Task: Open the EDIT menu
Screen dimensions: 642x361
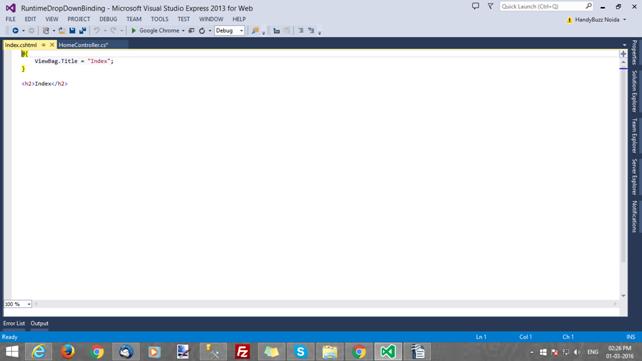Action: (30, 19)
